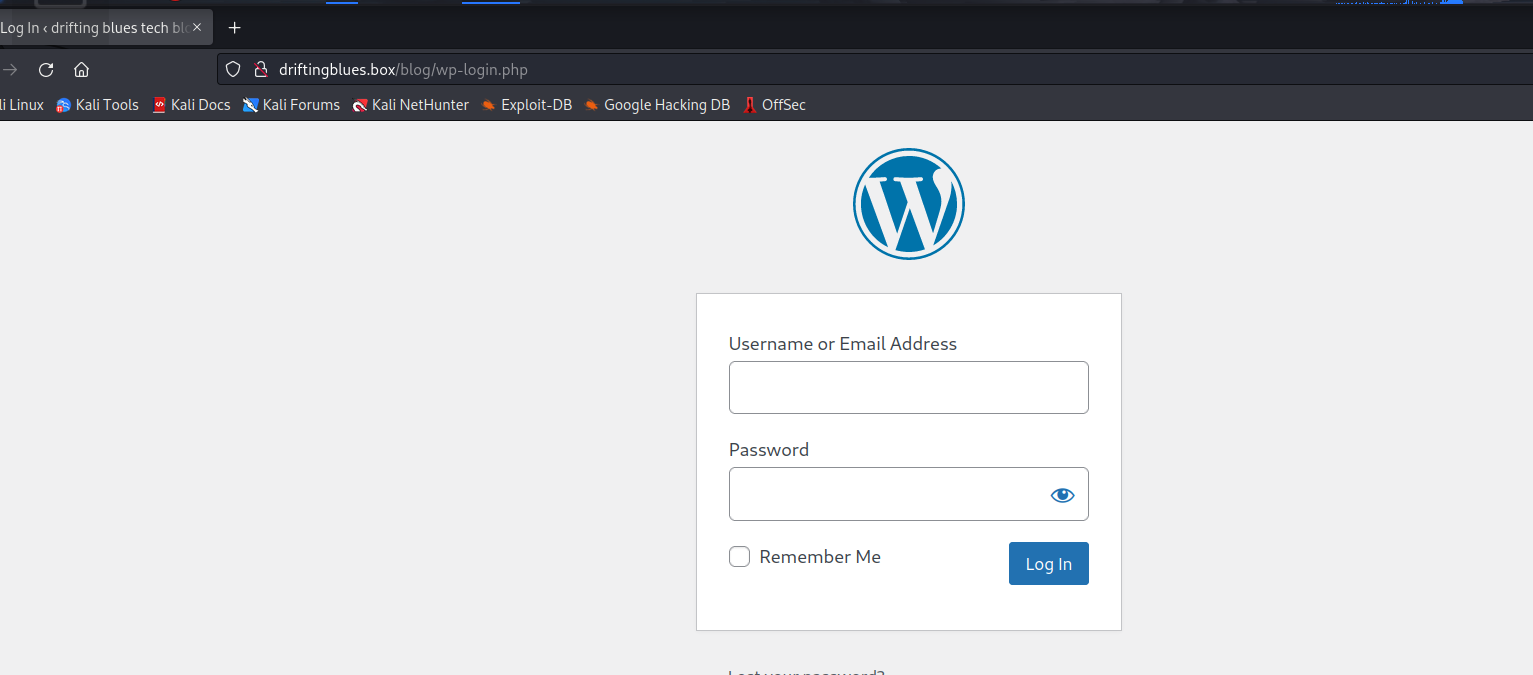Focus the Username or Email Address field

(x=908, y=387)
